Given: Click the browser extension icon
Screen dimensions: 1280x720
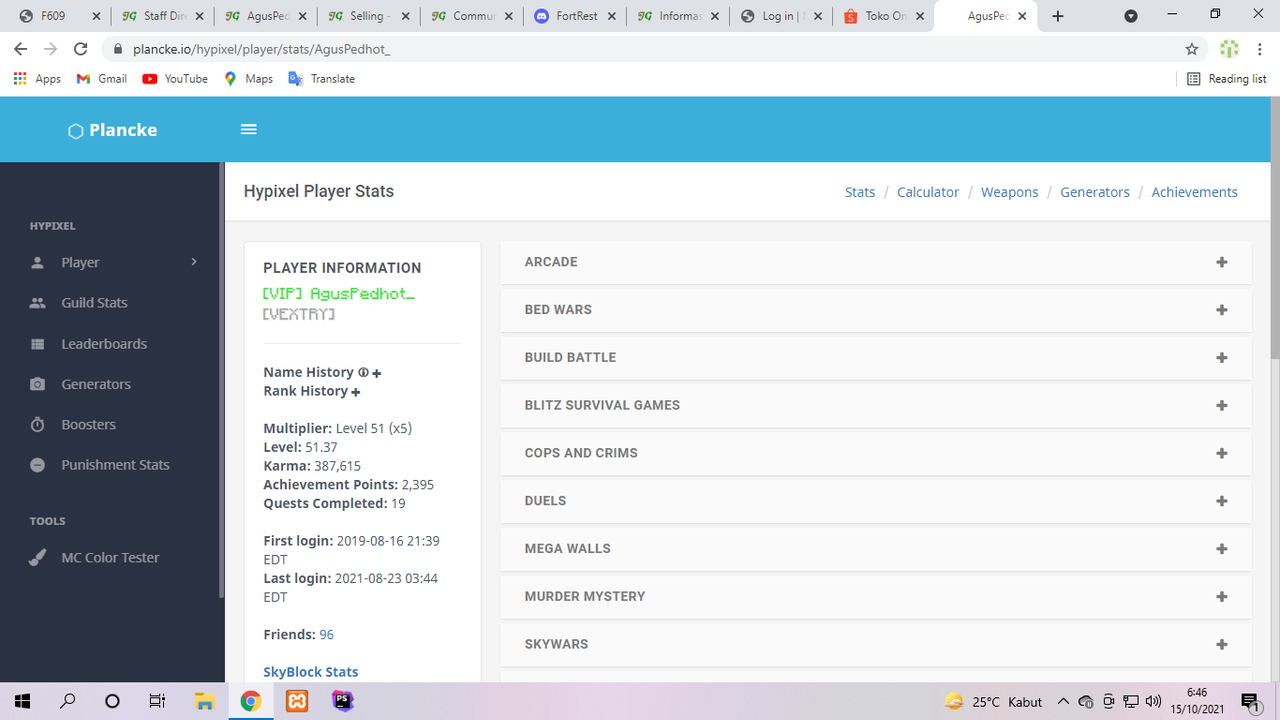Looking at the screenshot, I should tap(1230, 49).
